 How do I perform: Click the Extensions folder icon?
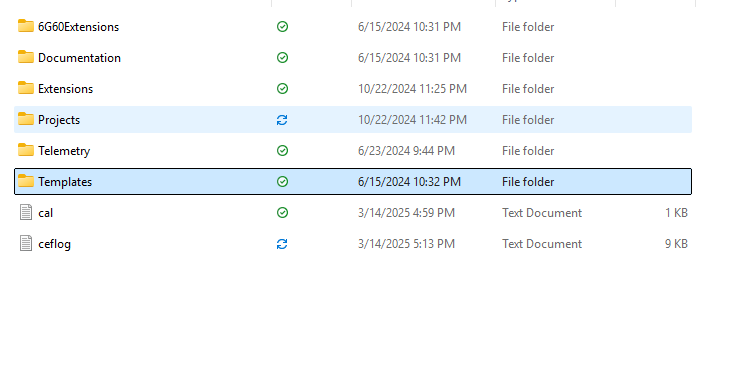point(26,88)
